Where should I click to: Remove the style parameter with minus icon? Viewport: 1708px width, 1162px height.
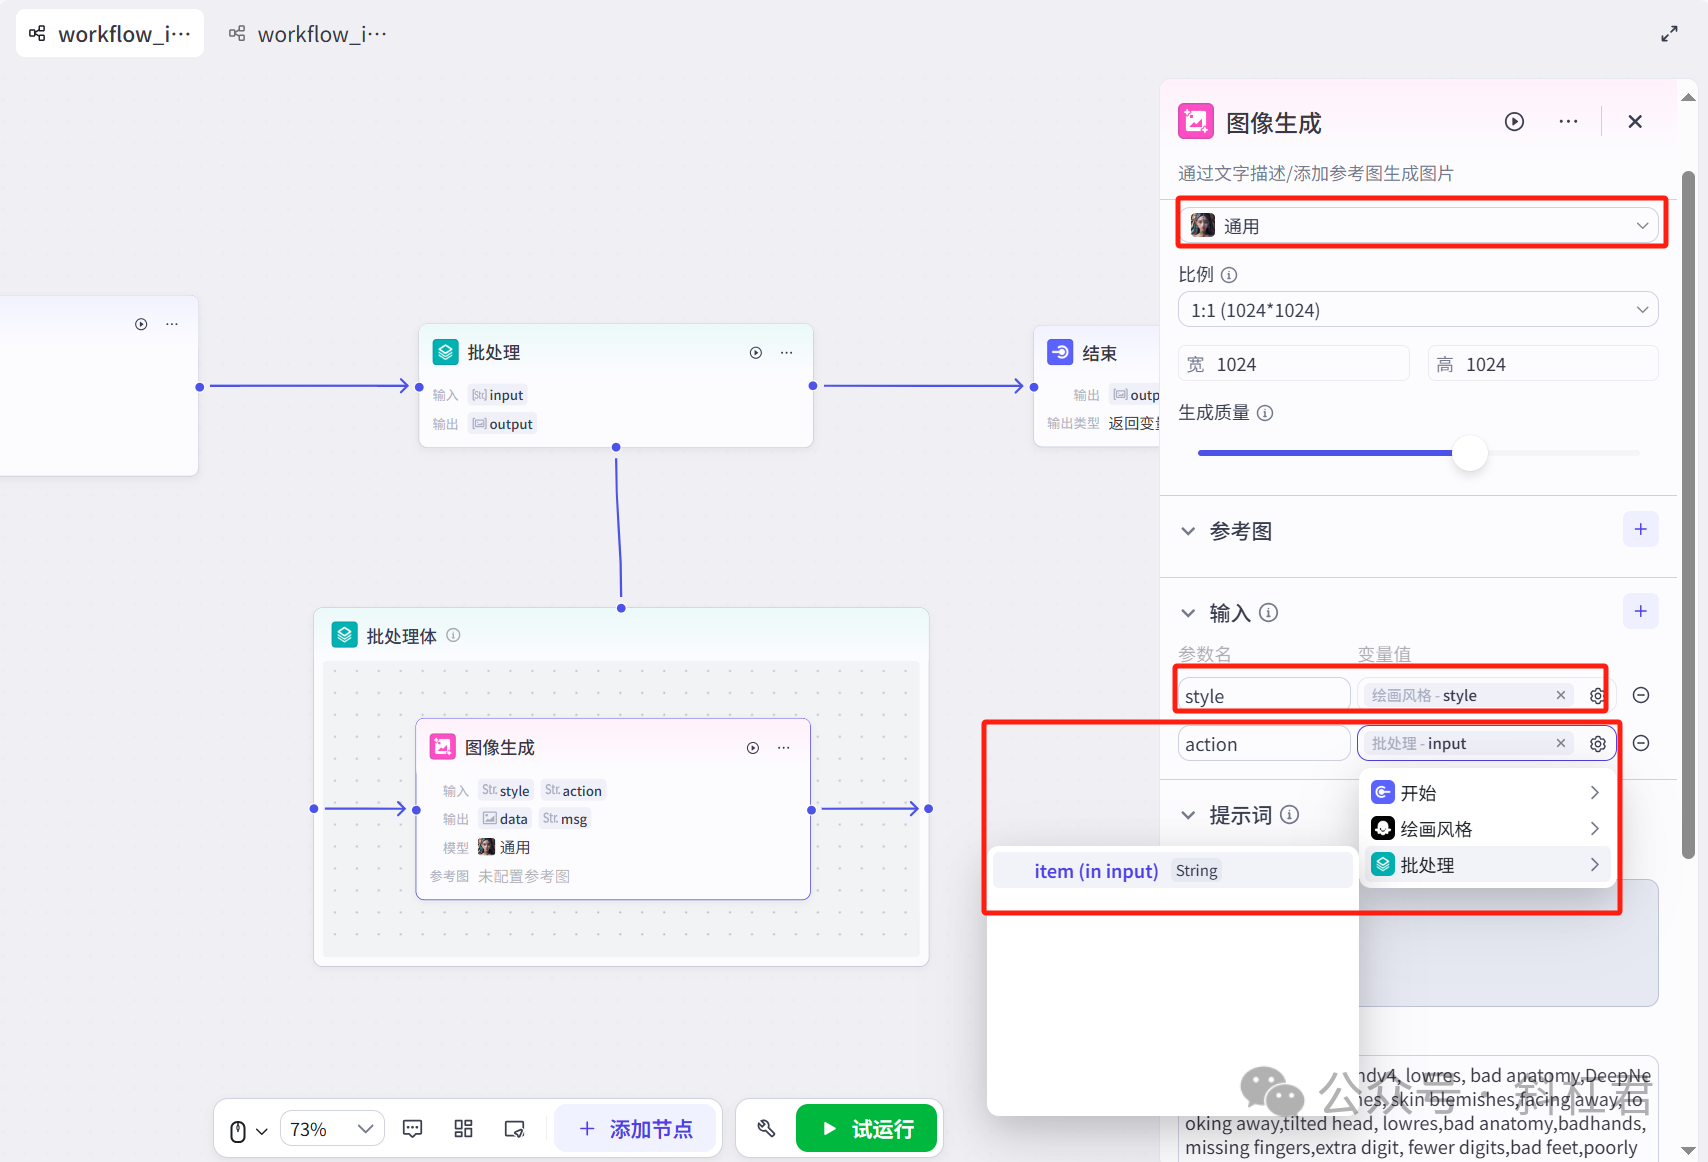1640,695
